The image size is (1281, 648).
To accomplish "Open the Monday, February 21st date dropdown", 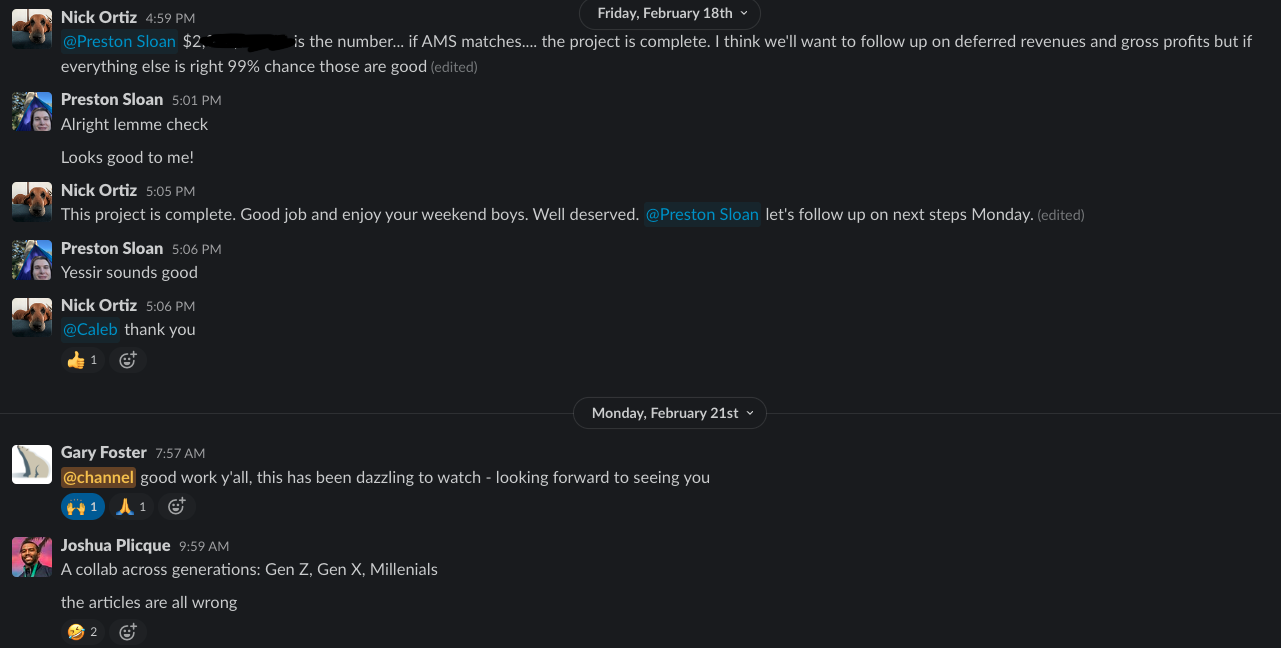I will click(670, 413).
